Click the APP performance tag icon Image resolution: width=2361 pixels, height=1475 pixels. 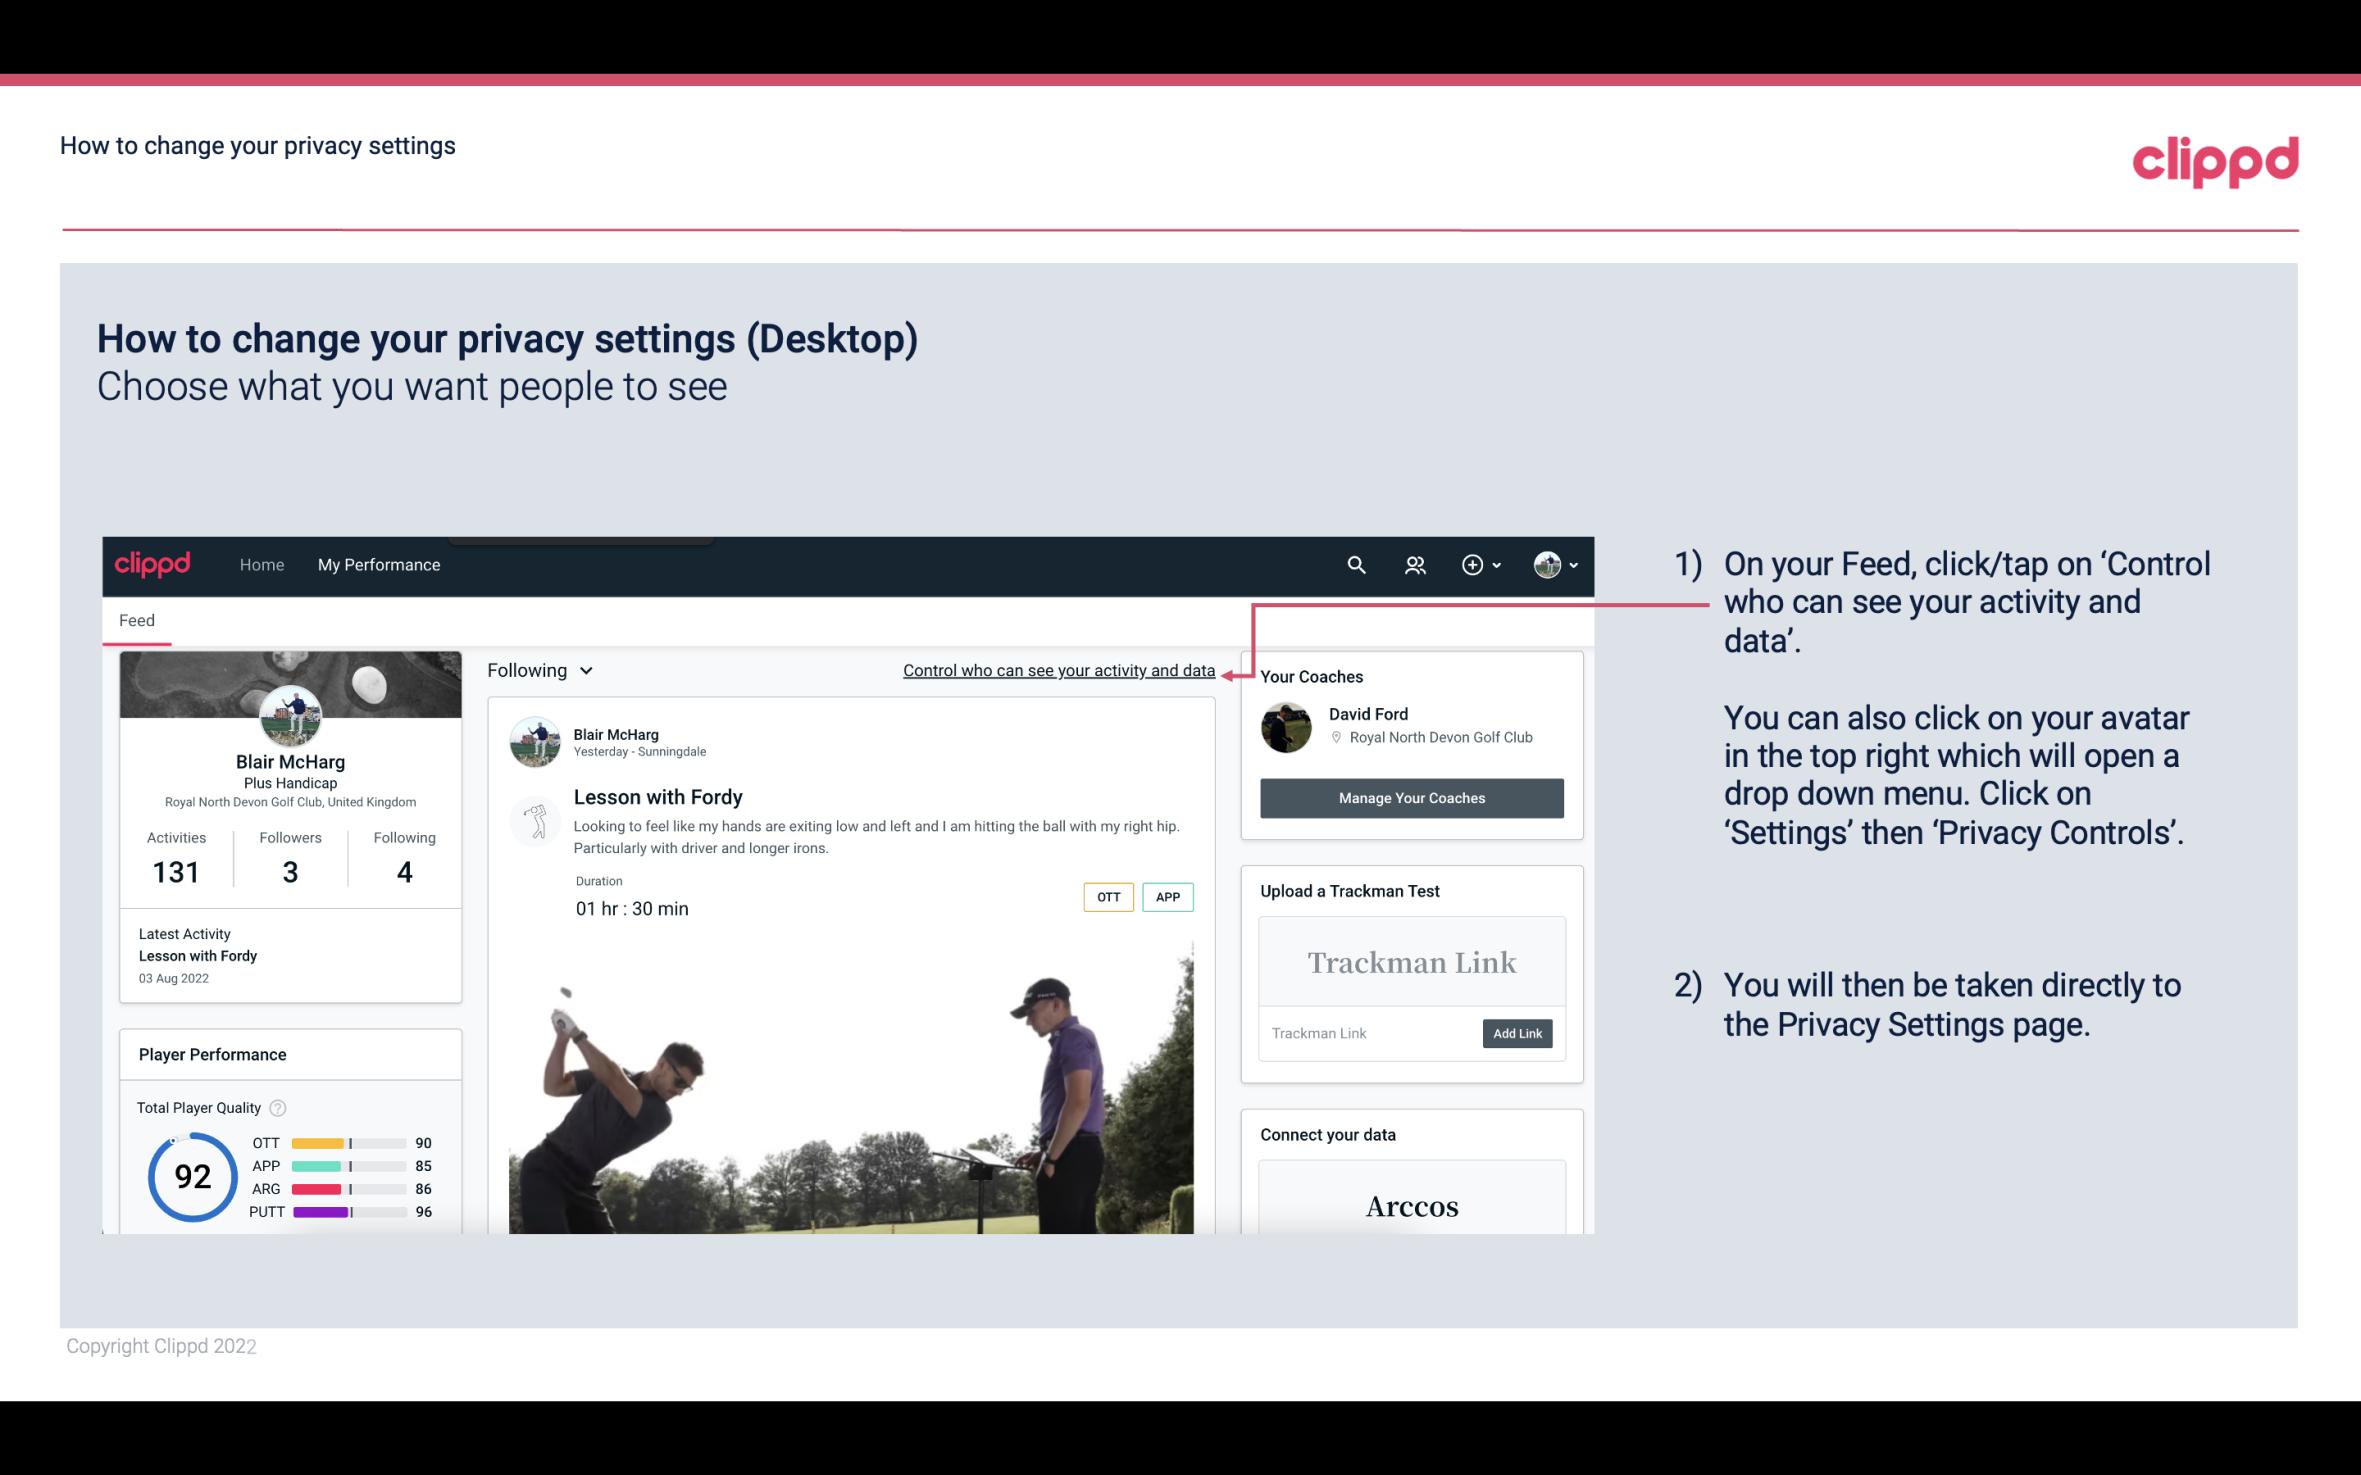tap(1169, 896)
